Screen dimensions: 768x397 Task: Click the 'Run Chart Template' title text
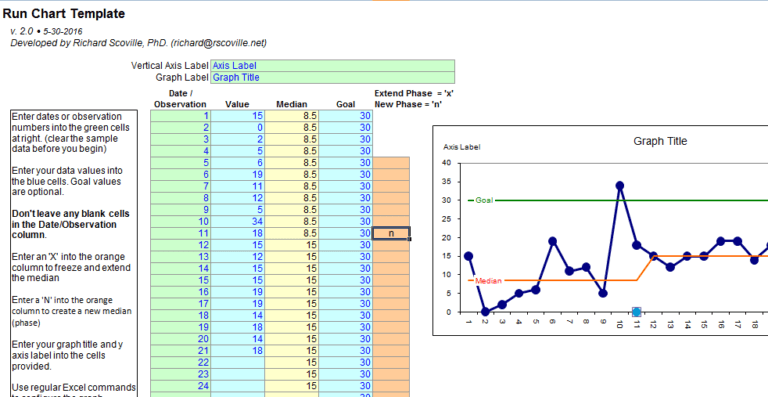tap(64, 14)
